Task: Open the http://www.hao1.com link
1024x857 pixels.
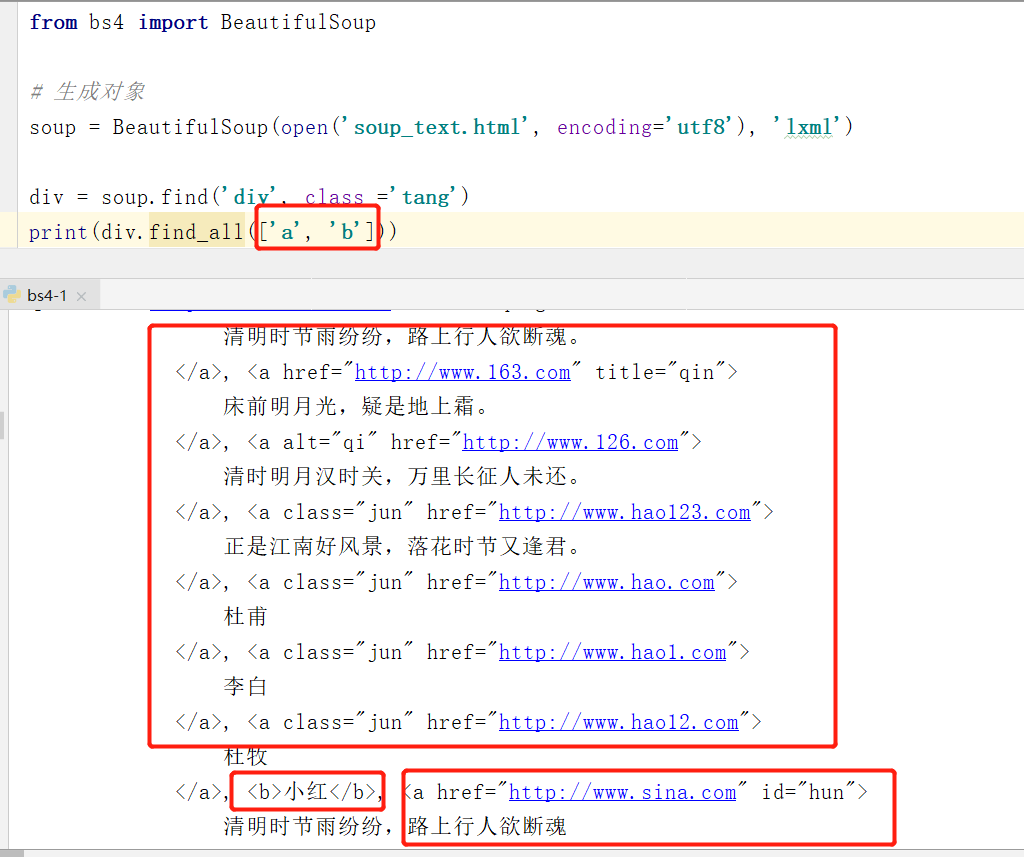Action: coord(613,652)
